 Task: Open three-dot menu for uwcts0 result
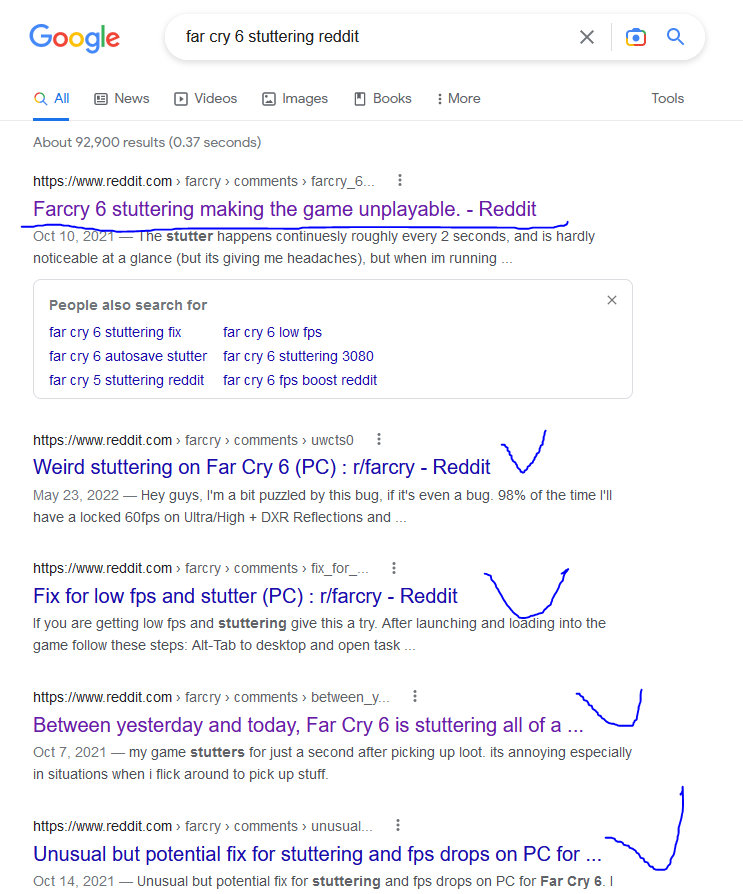pyautogui.click(x=379, y=439)
